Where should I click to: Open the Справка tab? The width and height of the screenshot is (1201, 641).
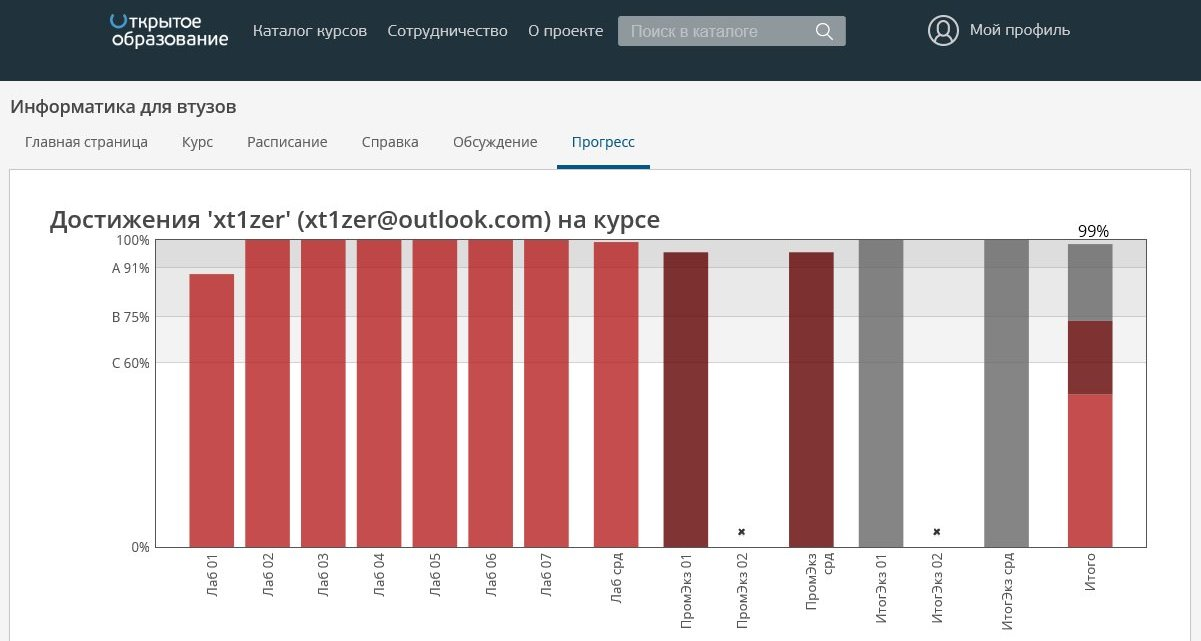tap(390, 142)
